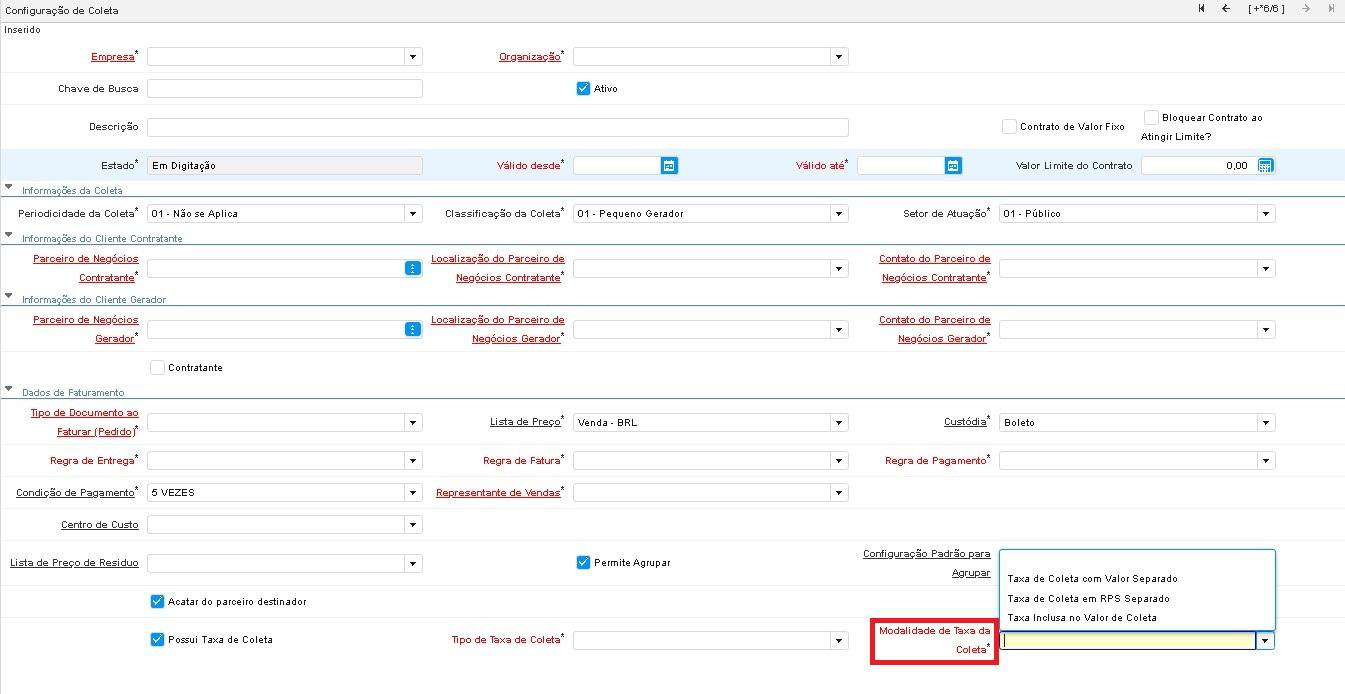Viewport: 1345px width, 694px height.
Task: Choose Taxa Inclusa no Valor de Coleta
Action: (1081, 617)
